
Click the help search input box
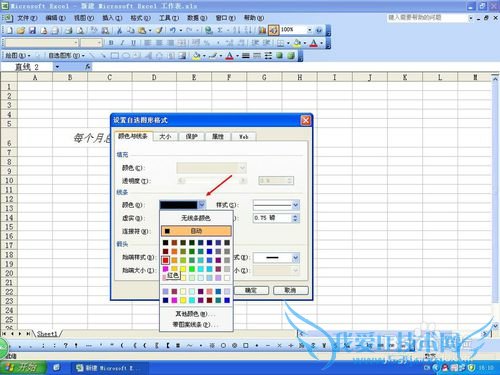pos(427,17)
